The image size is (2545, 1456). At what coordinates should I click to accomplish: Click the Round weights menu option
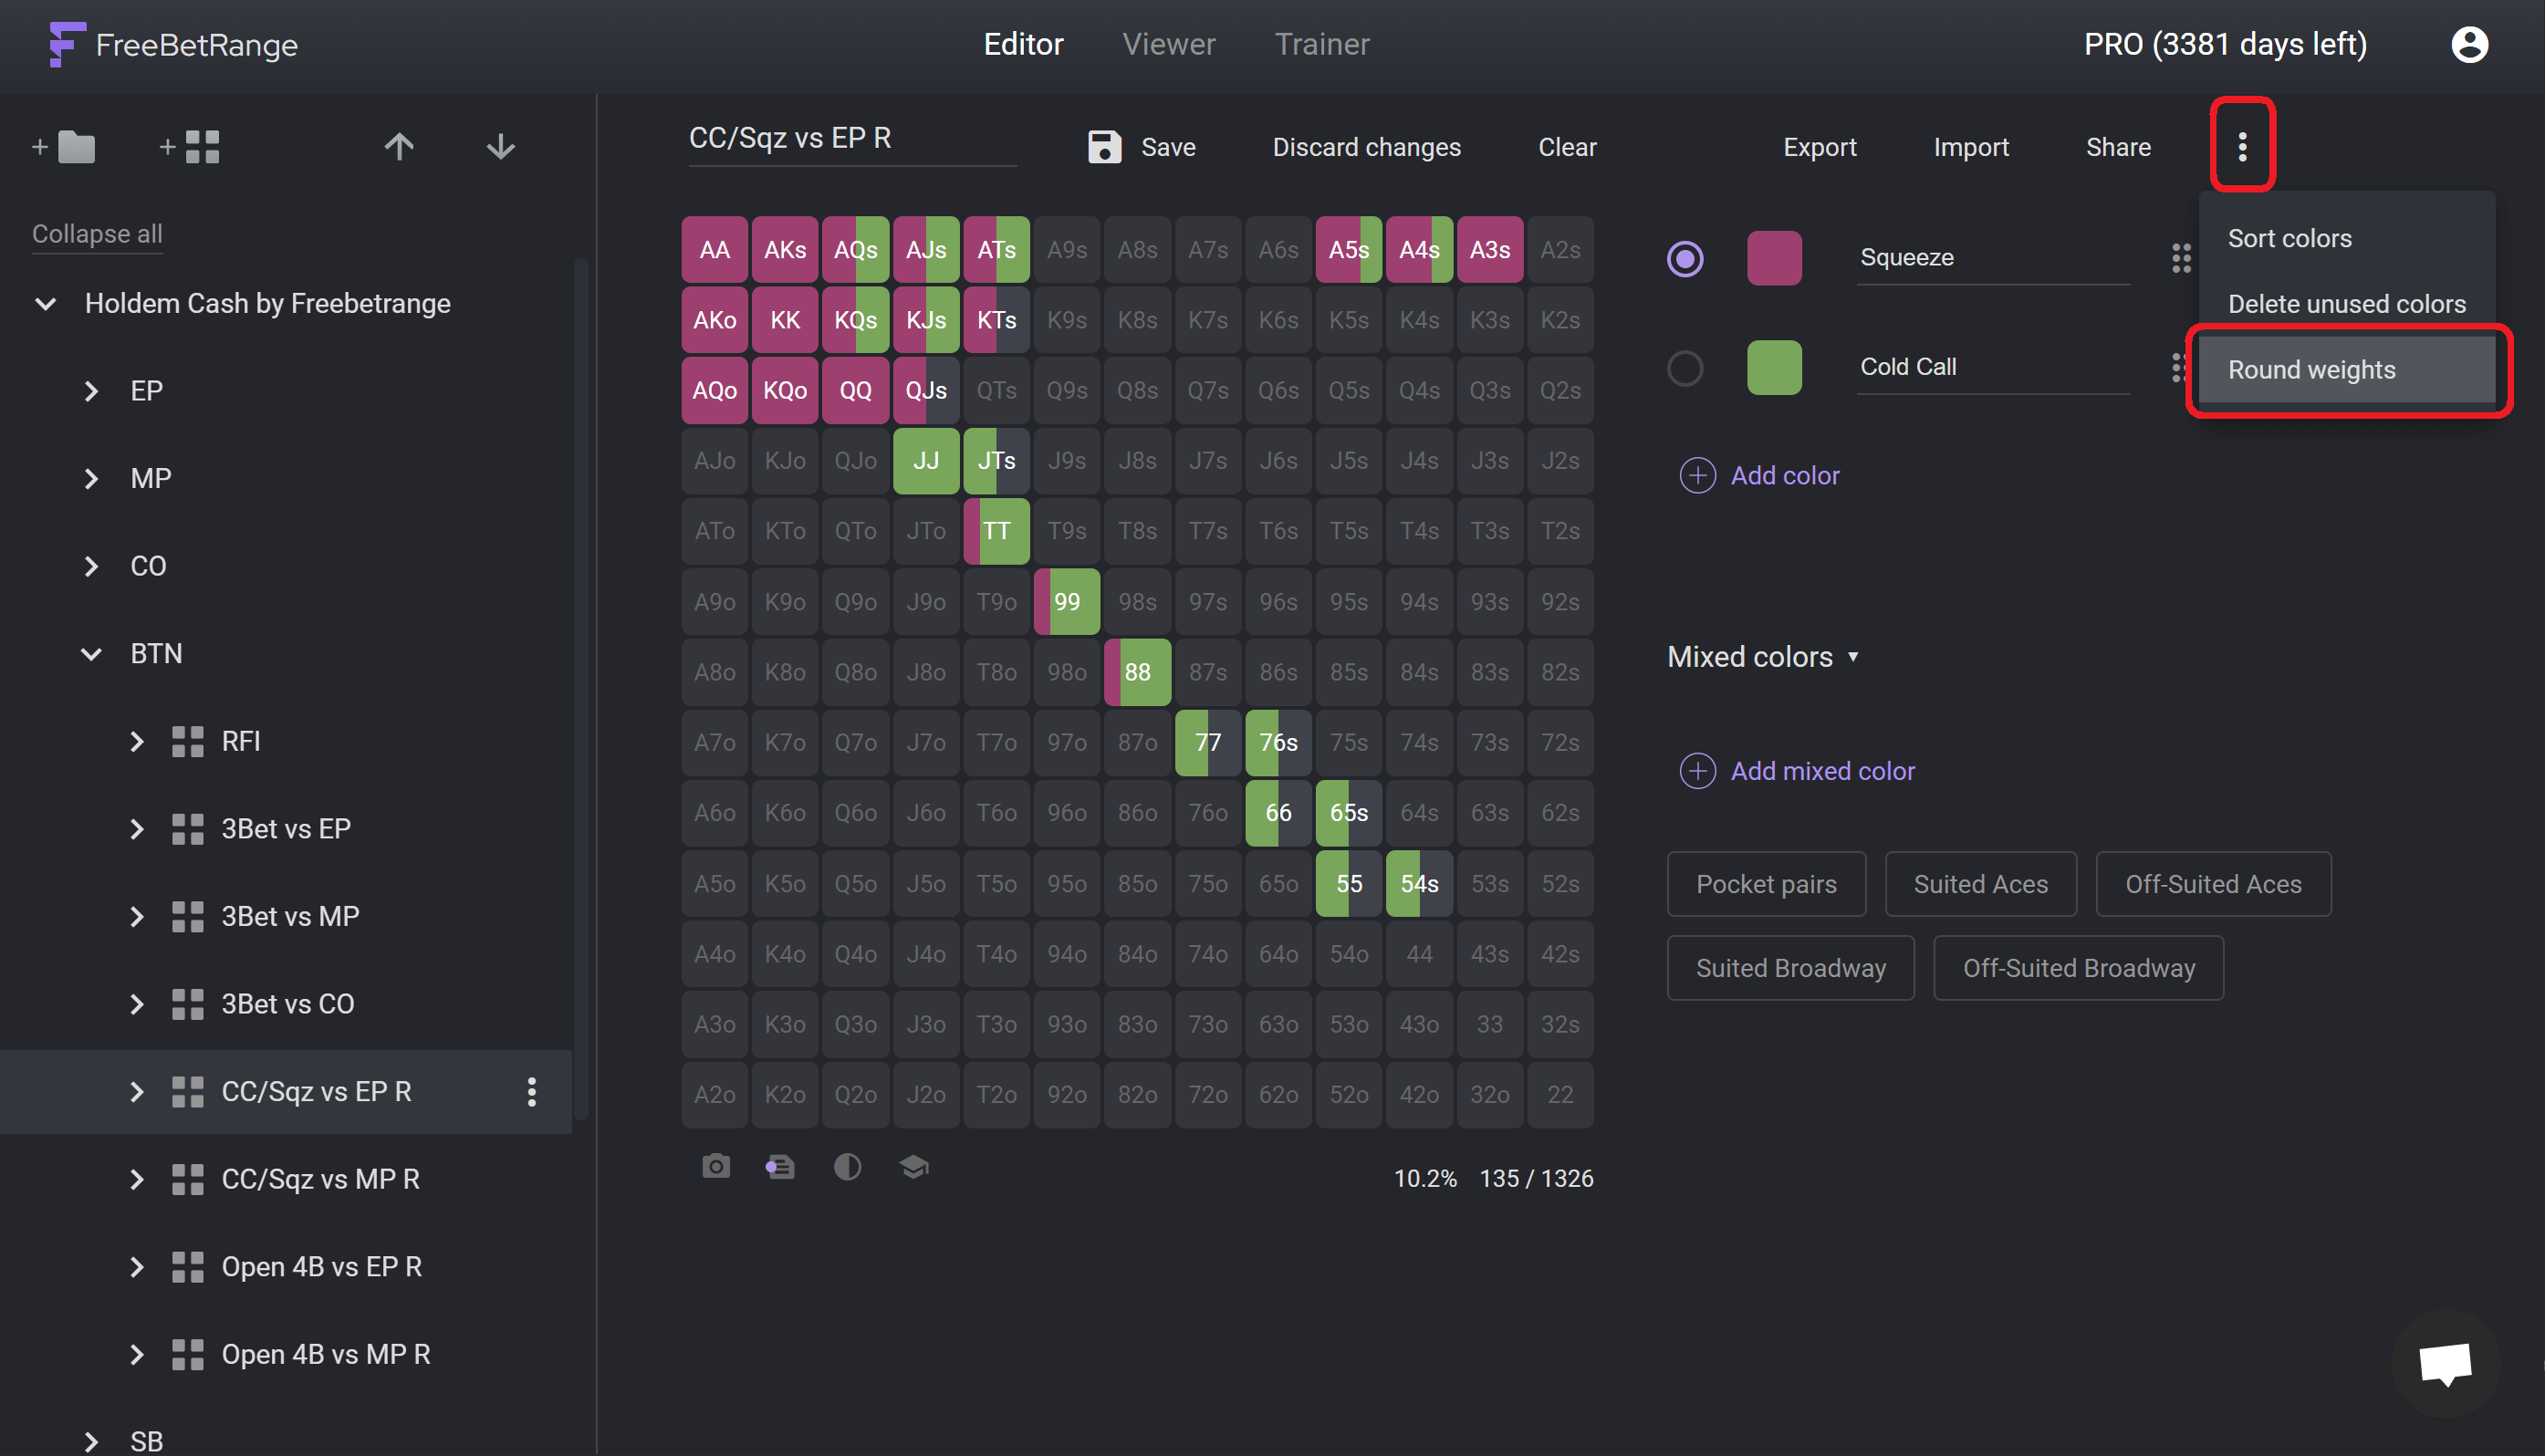click(2309, 367)
